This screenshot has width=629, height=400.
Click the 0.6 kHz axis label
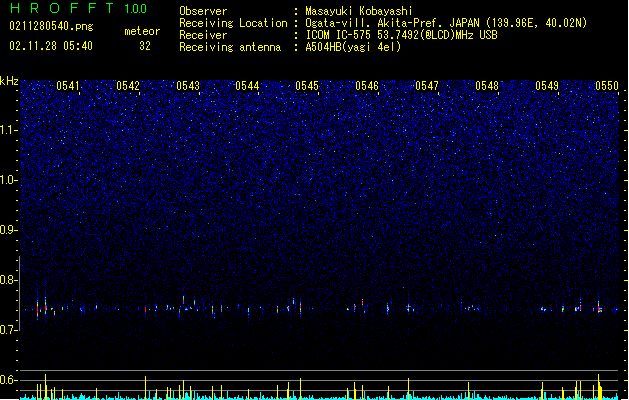coord(8,380)
